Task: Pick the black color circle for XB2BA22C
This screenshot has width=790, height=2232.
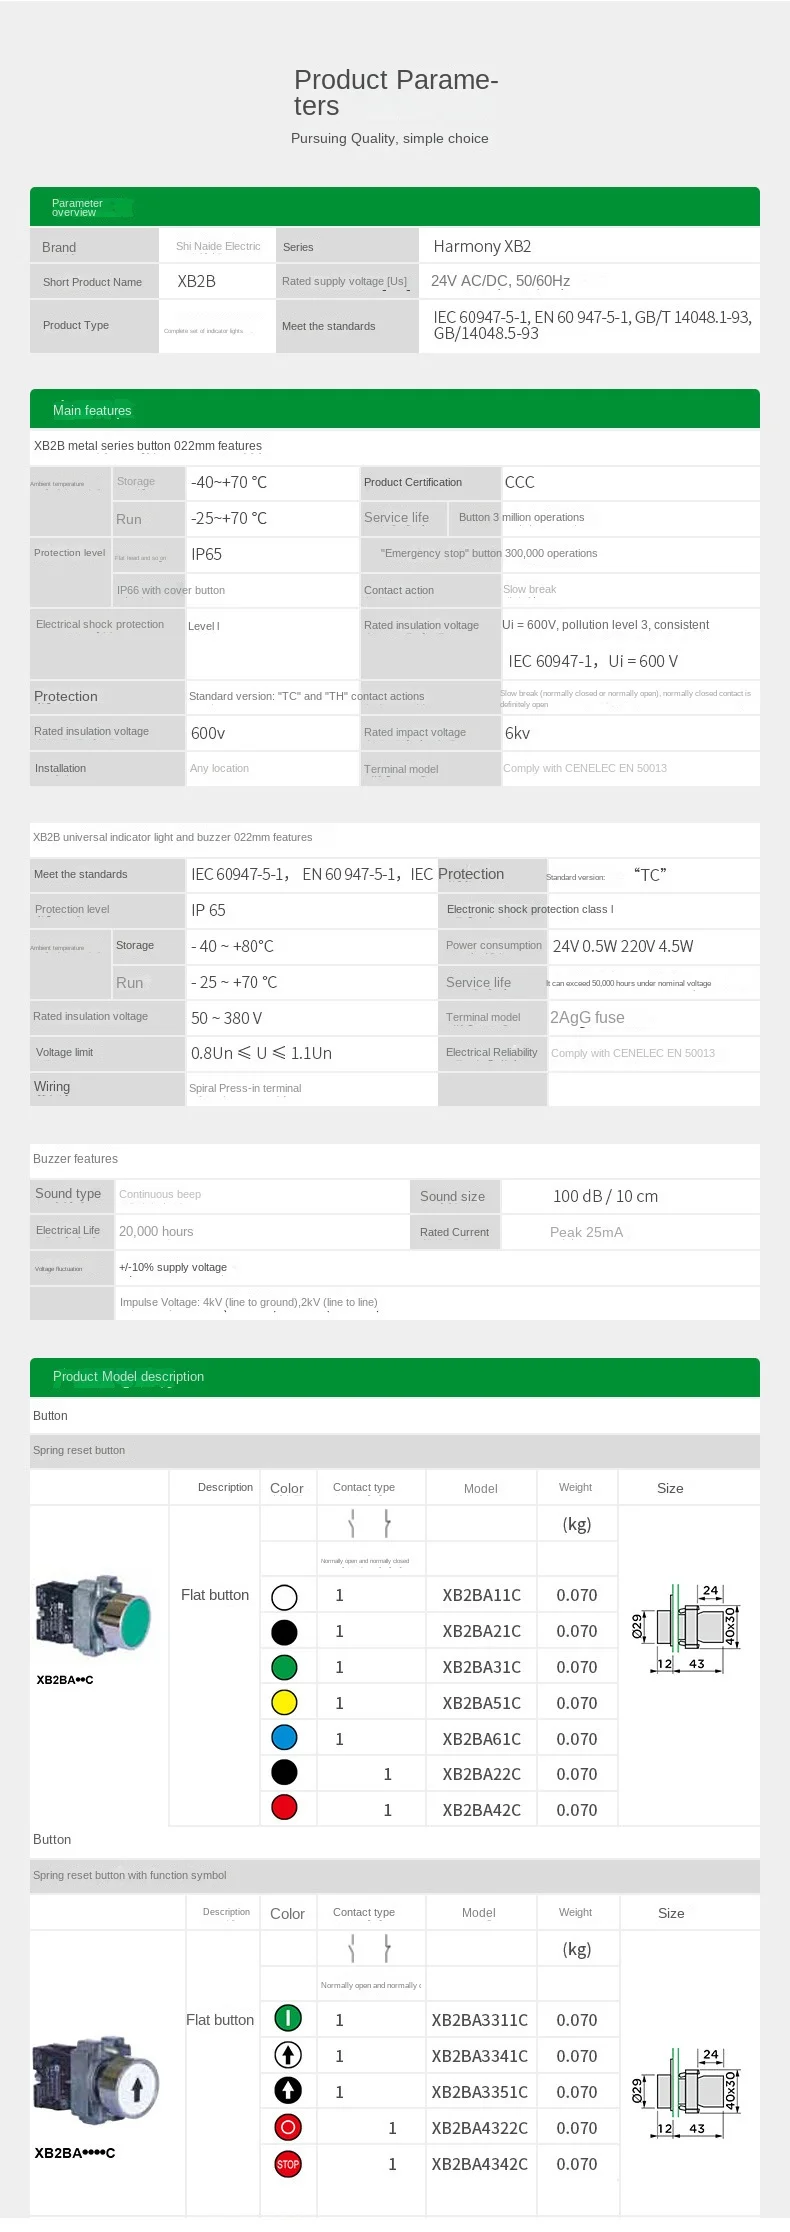Action: pyautogui.click(x=284, y=1772)
